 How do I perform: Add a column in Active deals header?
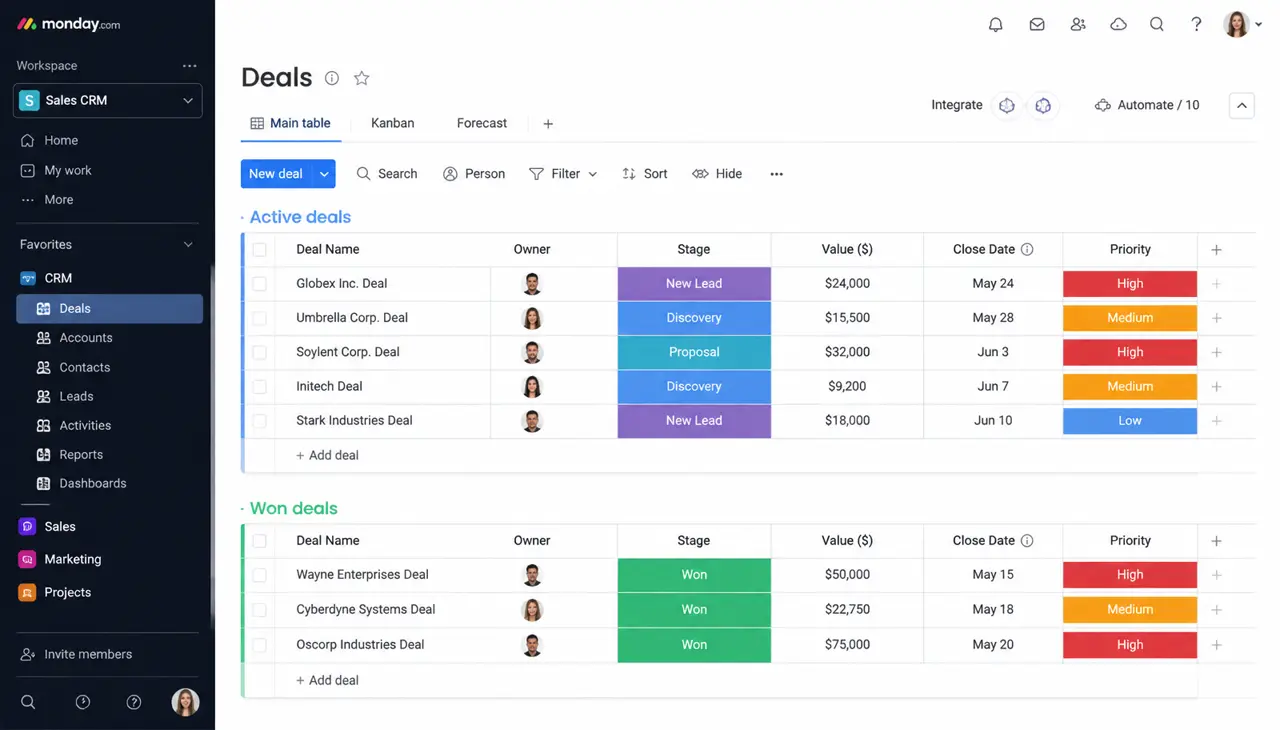coord(1217,250)
